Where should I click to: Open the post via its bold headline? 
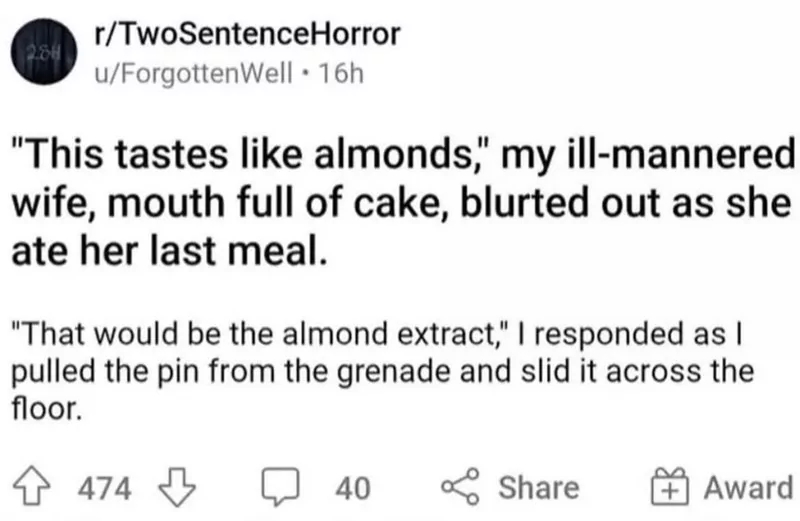pyautogui.click(x=403, y=203)
